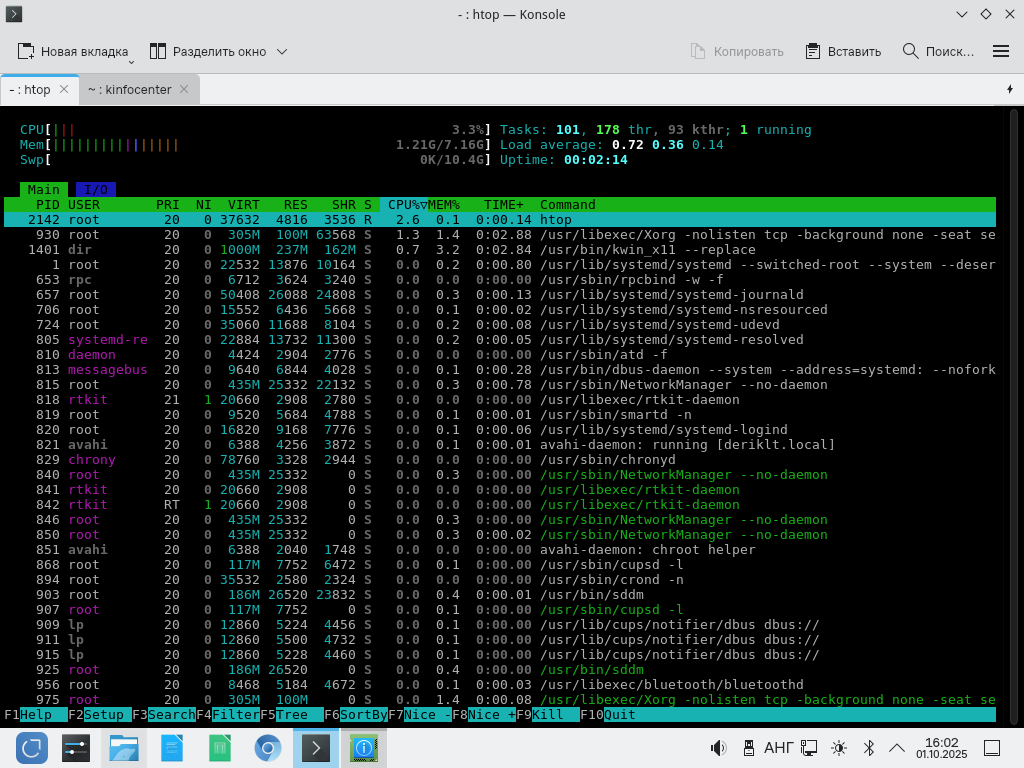The width and height of the screenshot is (1024, 768).
Task: Select the I/O tab in htop
Action: 95,190
